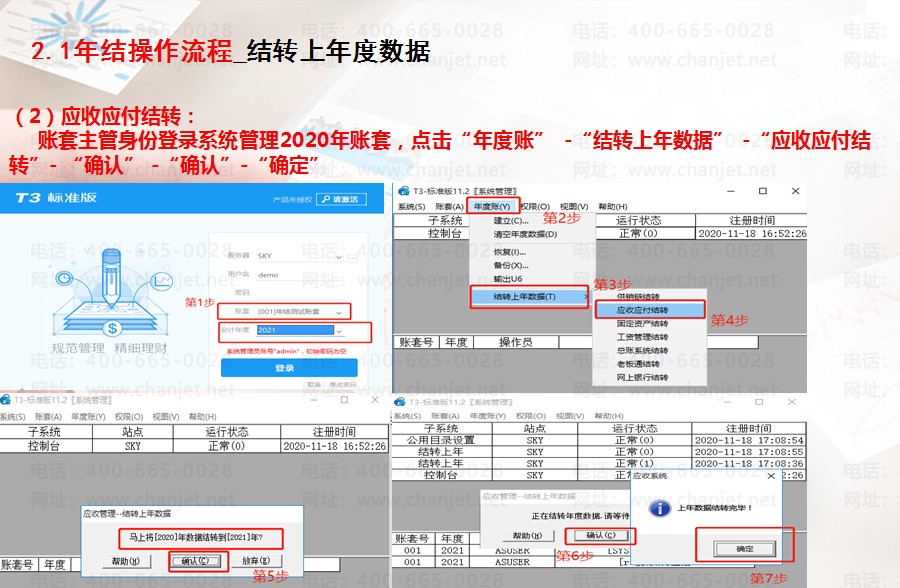This screenshot has height=588, width=900.
Task: Click timestamp 2020-11-18 17:08:36
Action: coord(749,463)
